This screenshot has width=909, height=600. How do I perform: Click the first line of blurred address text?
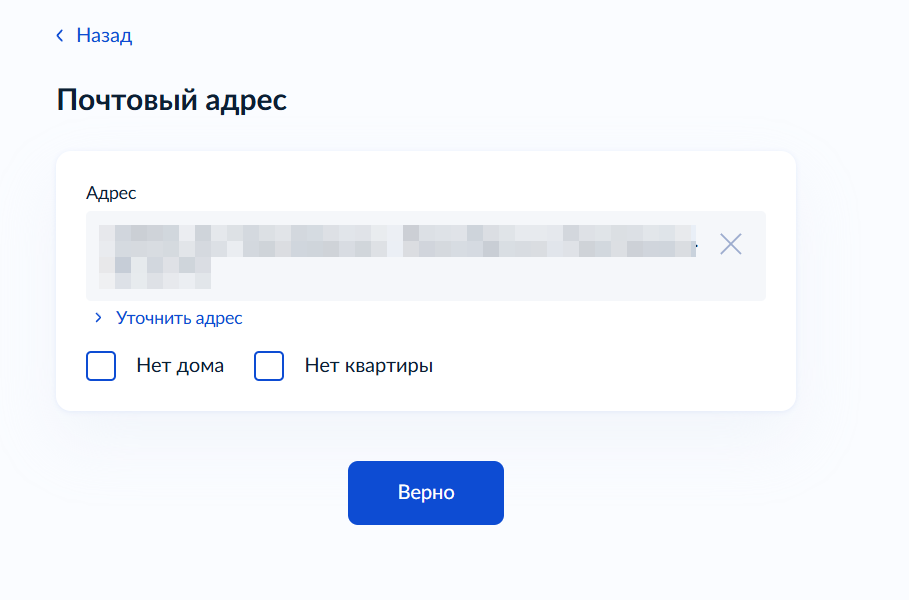coord(400,238)
